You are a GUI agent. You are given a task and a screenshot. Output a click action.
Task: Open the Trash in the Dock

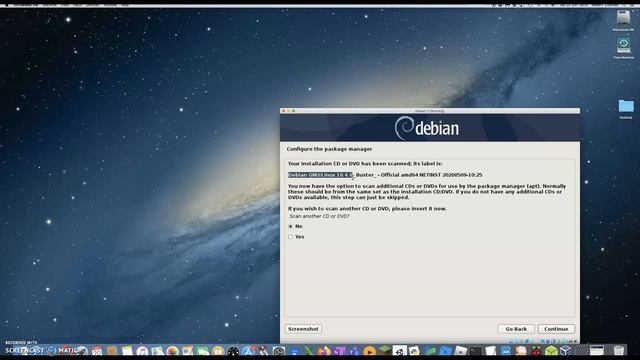point(619,351)
